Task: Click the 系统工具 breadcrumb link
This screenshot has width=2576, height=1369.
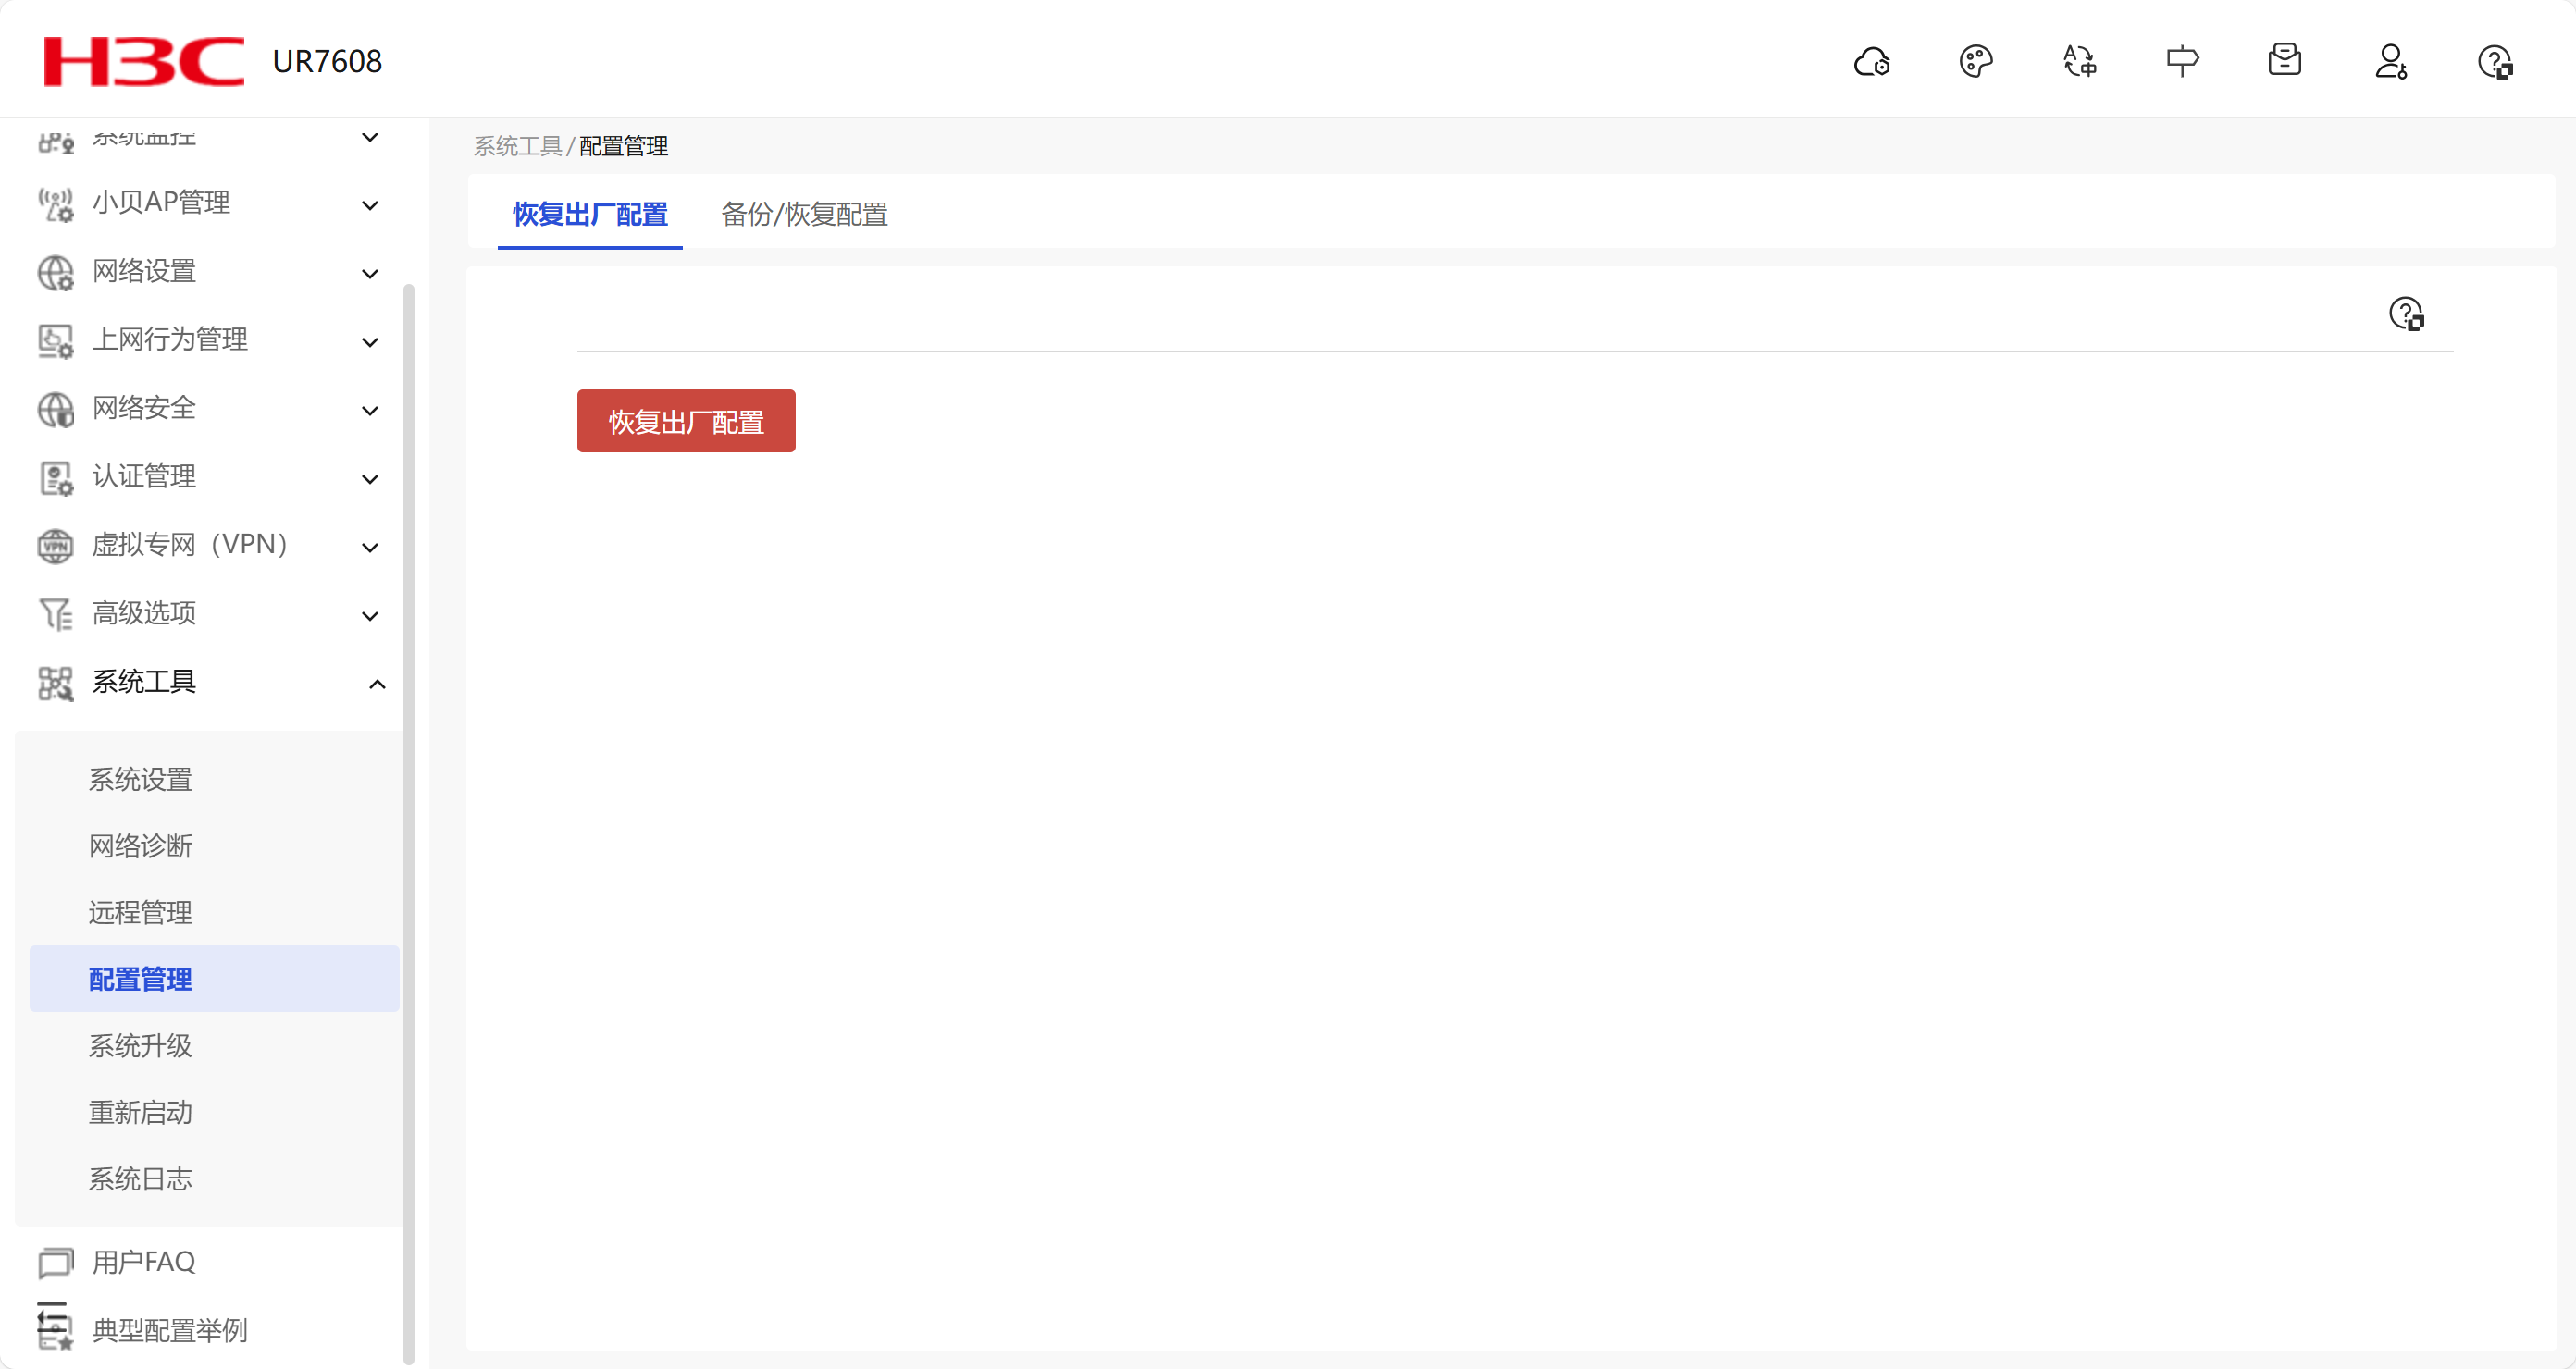Action: tap(517, 146)
